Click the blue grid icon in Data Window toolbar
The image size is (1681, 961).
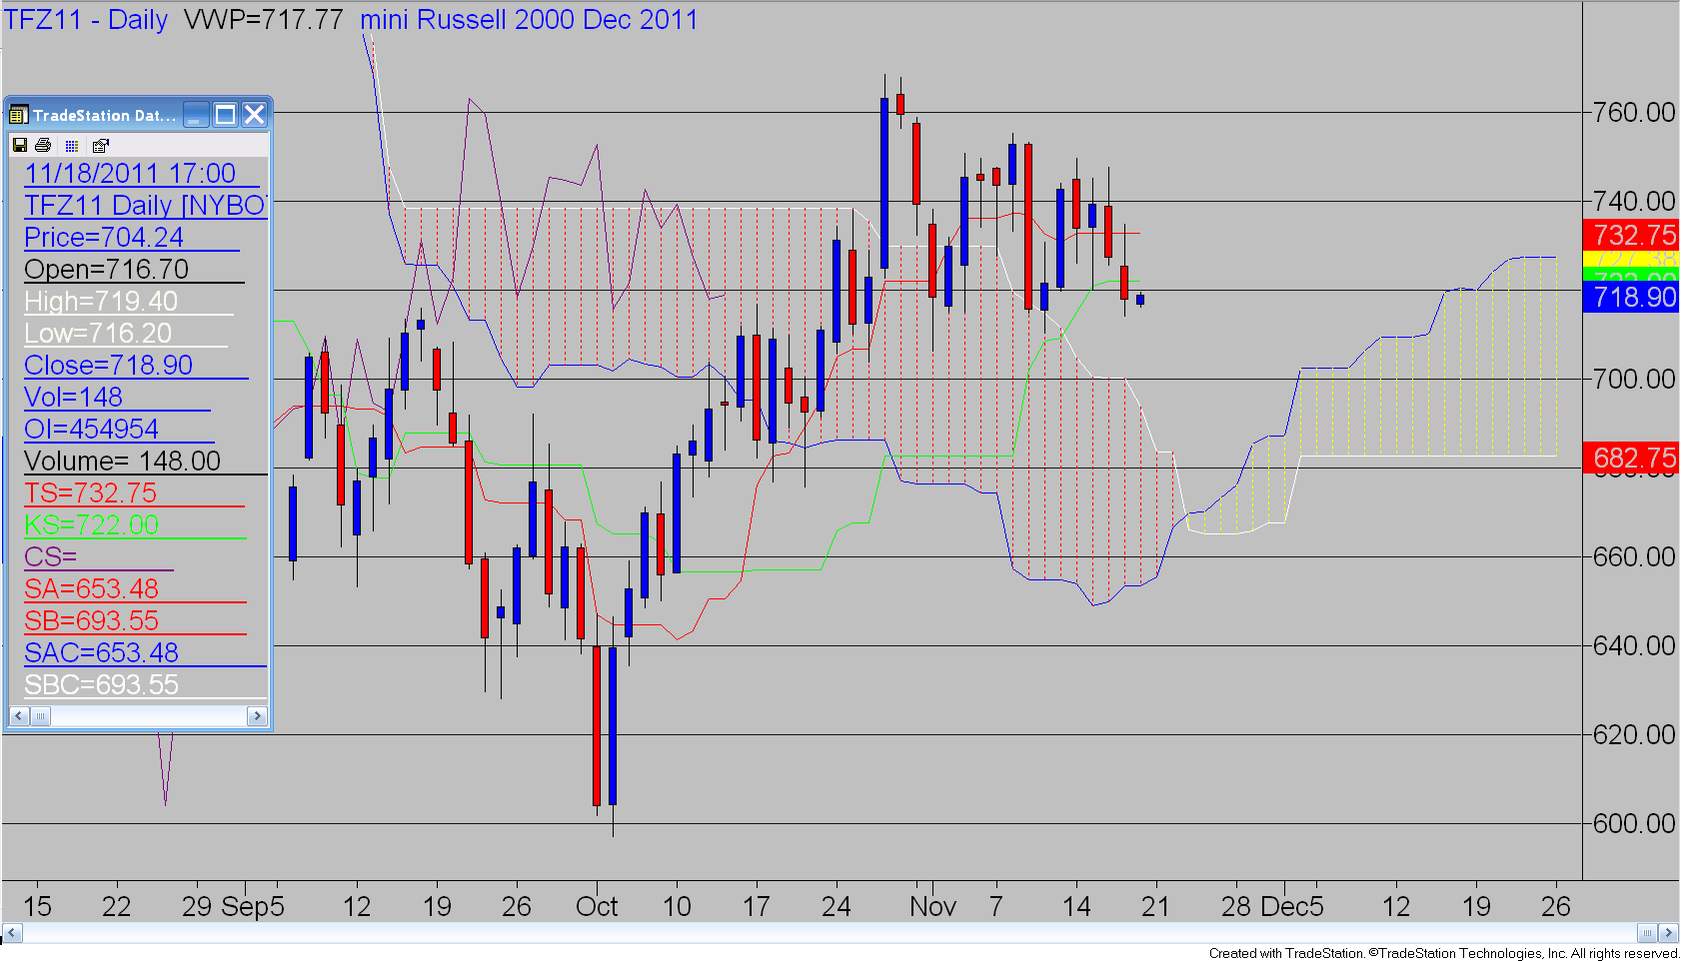71,146
